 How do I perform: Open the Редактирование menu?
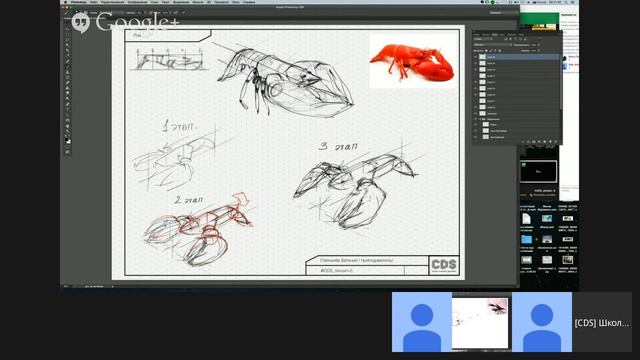113,2
